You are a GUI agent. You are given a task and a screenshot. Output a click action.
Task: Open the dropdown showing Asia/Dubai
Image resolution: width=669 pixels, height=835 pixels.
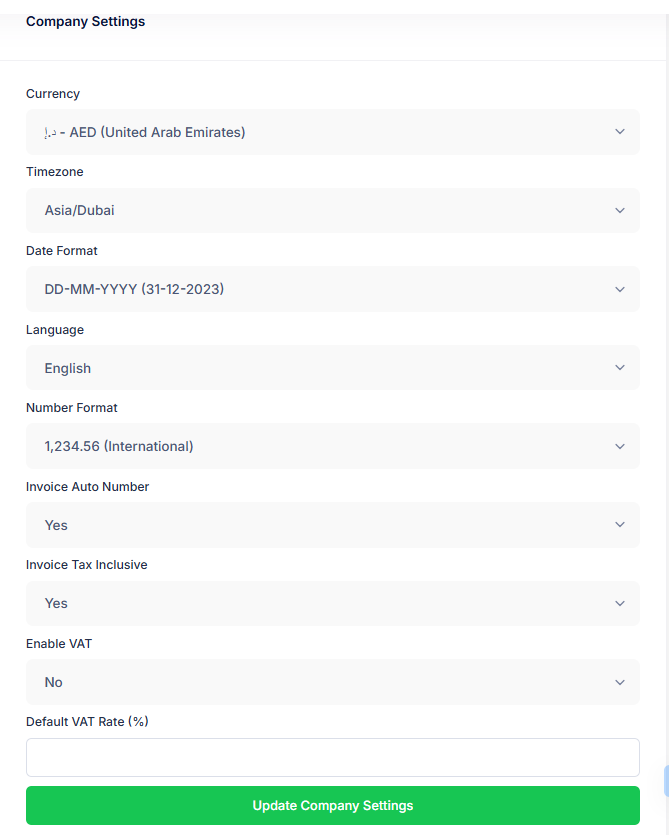pyautogui.click(x=300, y=211)
